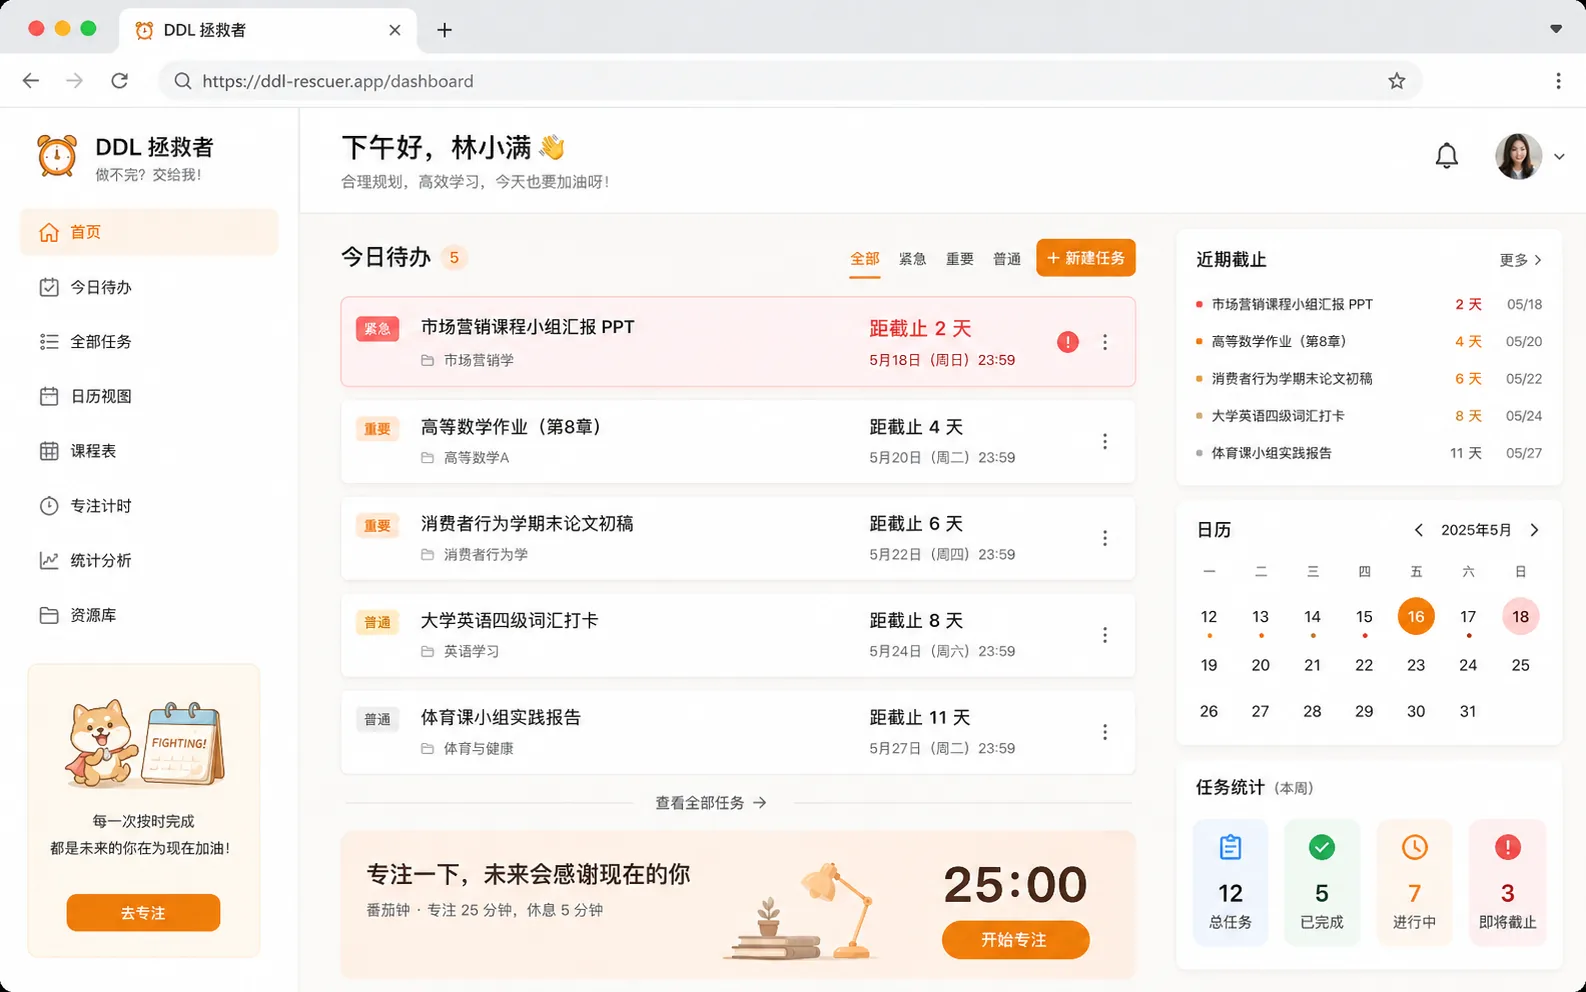Open 全部任务 in the sidebar
This screenshot has width=1586, height=992.
tap(149, 342)
